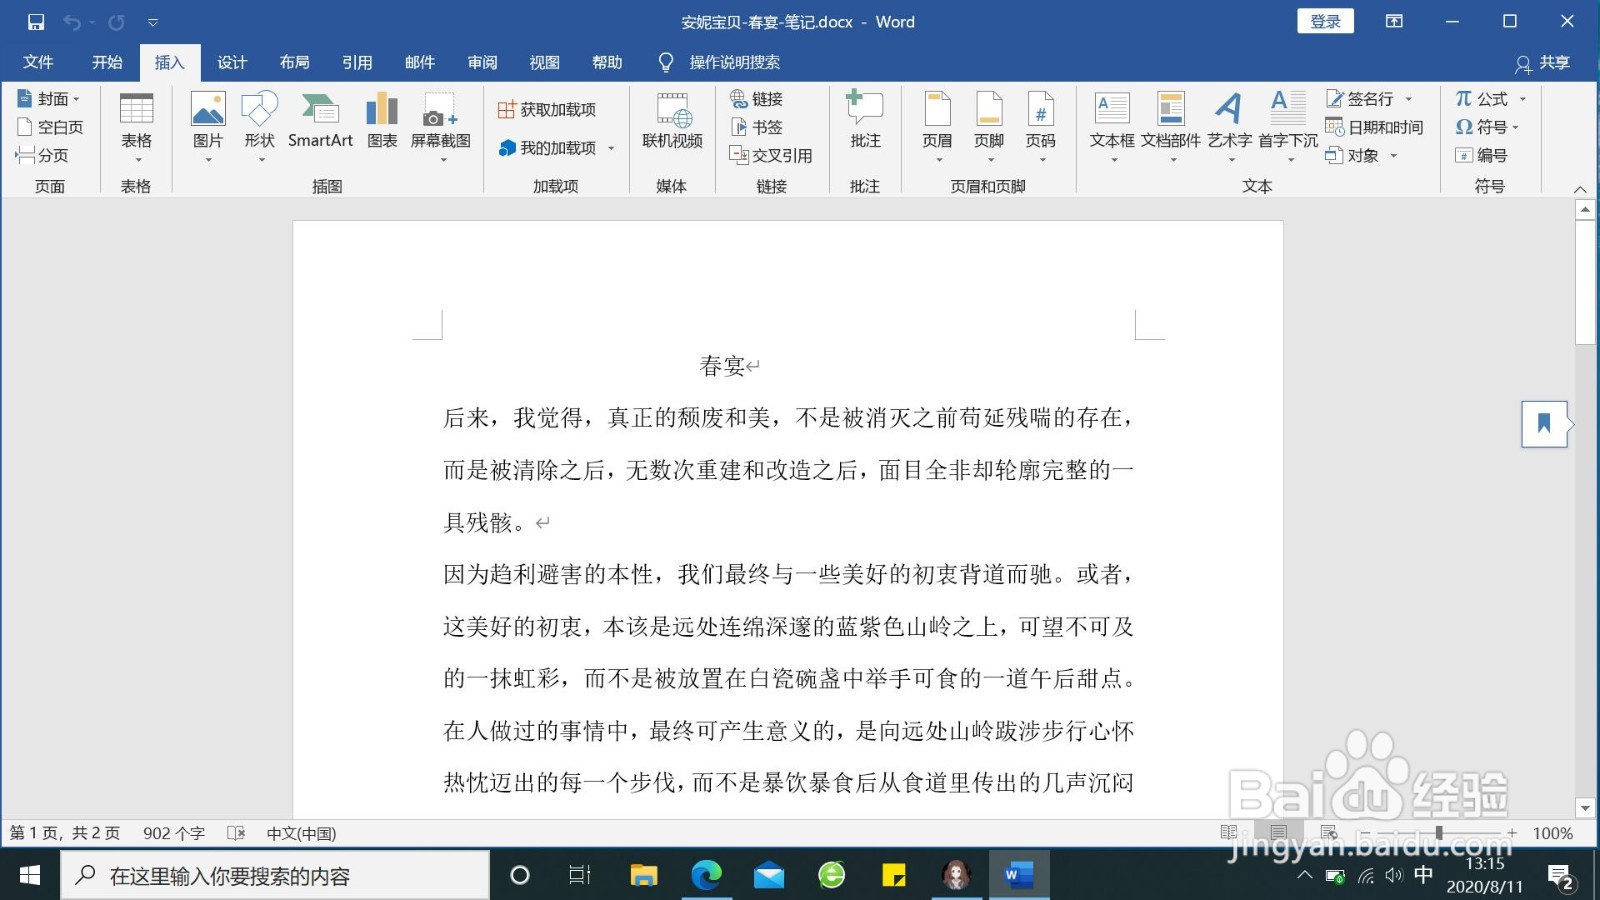Sign in using the 登录 button
The width and height of the screenshot is (1600, 900).
click(1324, 21)
